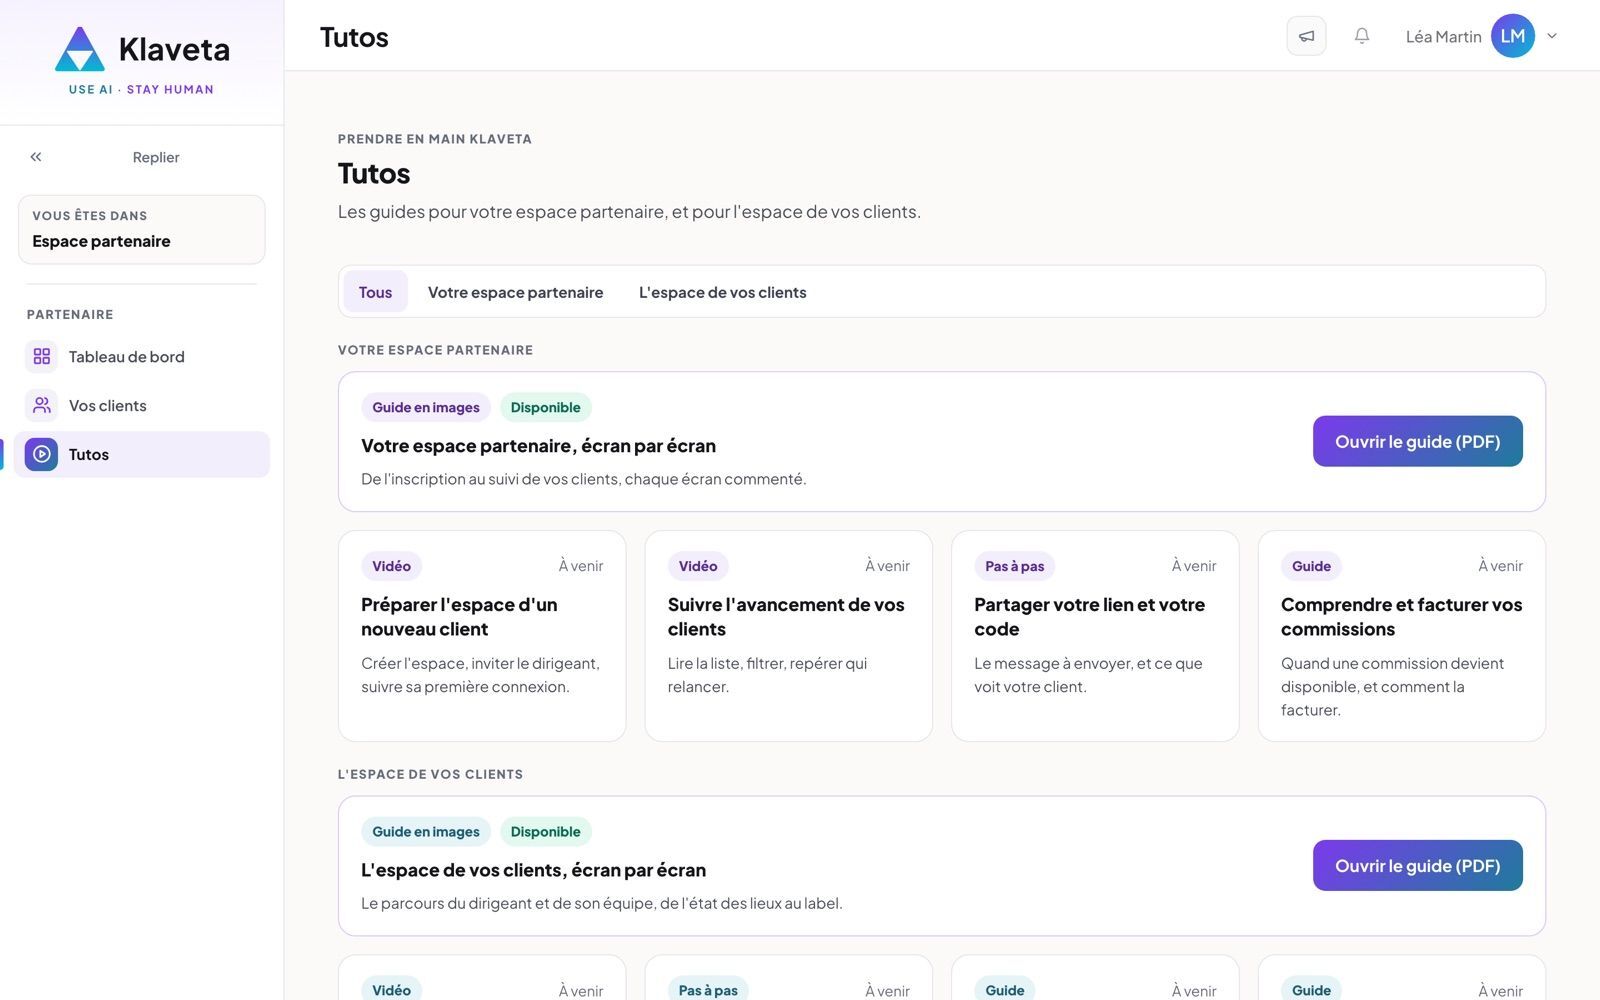Image resolution: width=1600 pixels, height=1000 pixels.
Task: Click Vidéo tag on Suivre l'avancement card
Action: point(698,566)
